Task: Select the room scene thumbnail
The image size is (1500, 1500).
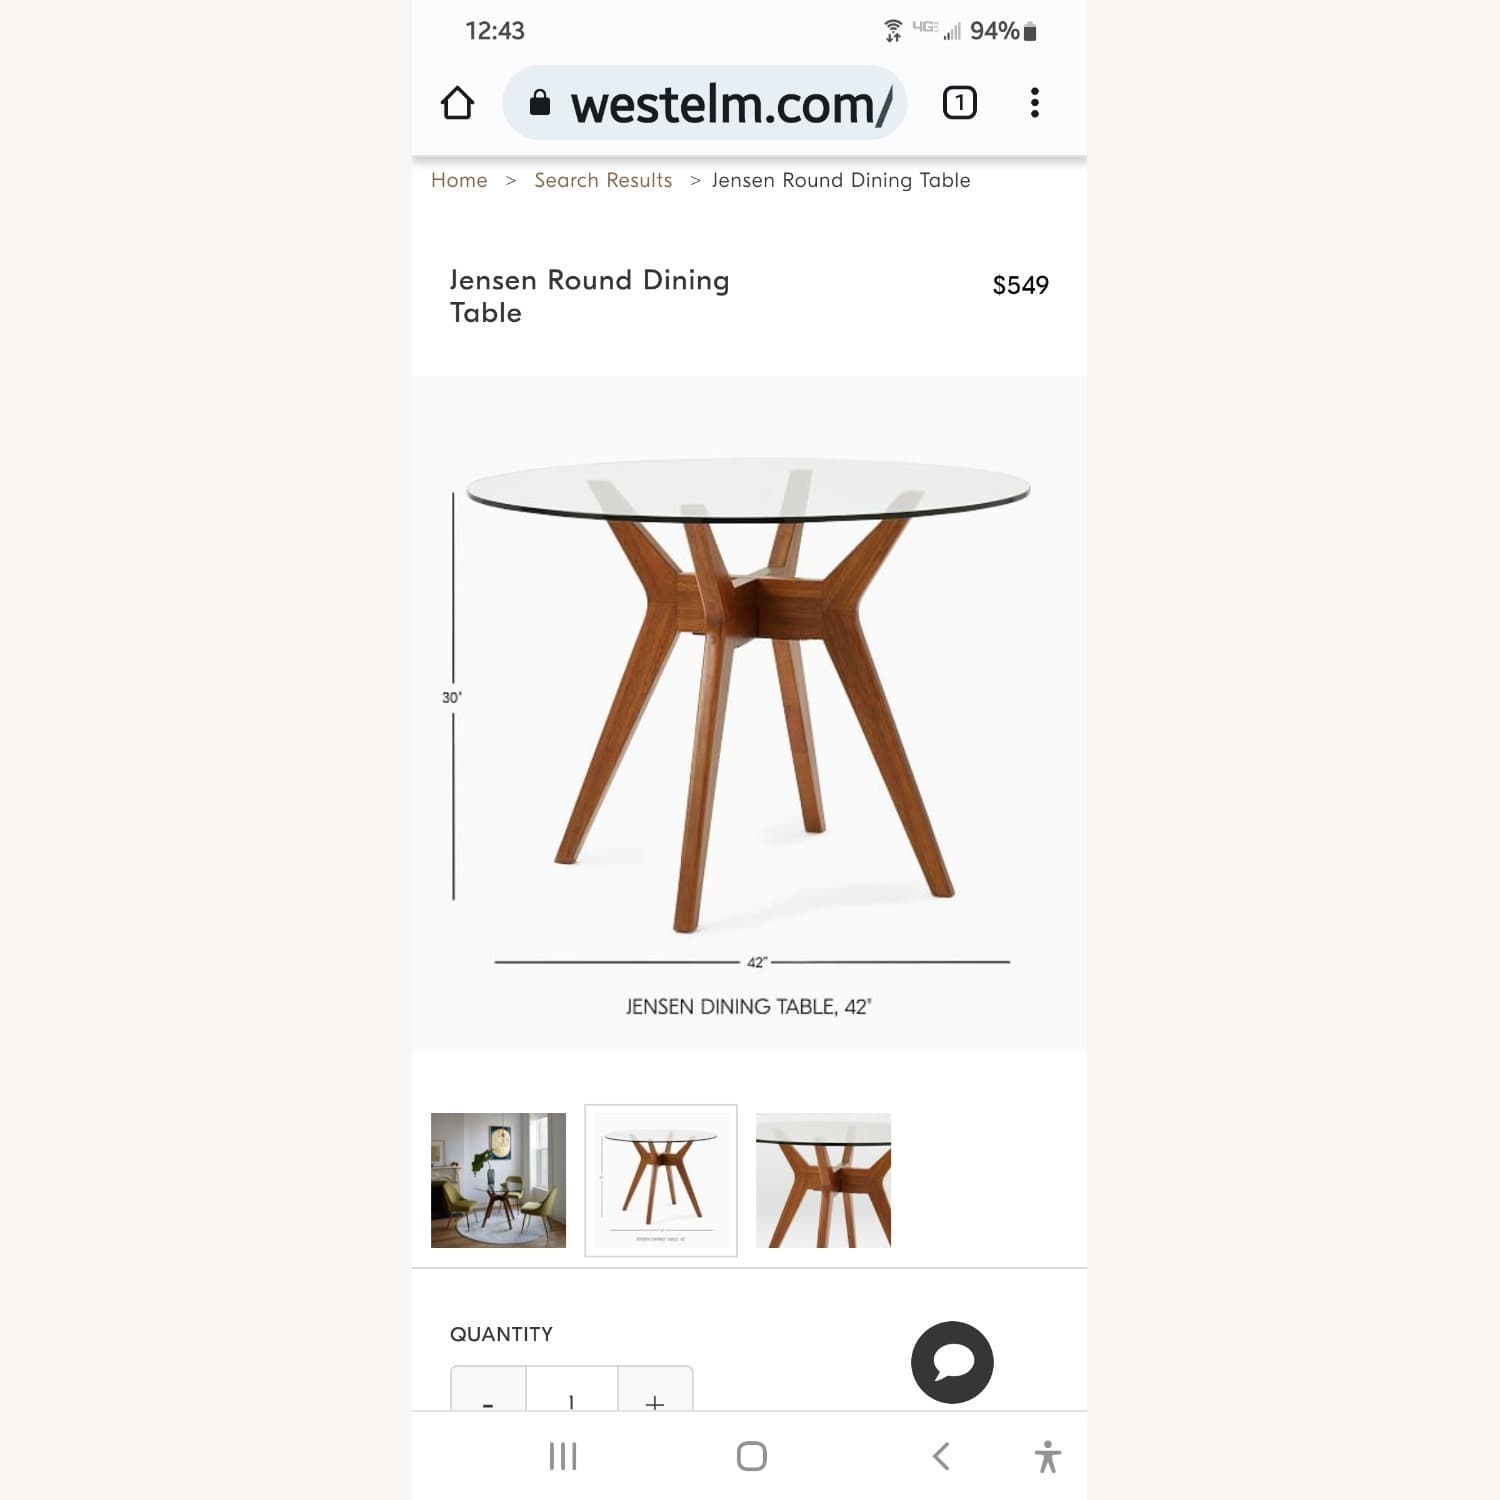Action: 498,1180
